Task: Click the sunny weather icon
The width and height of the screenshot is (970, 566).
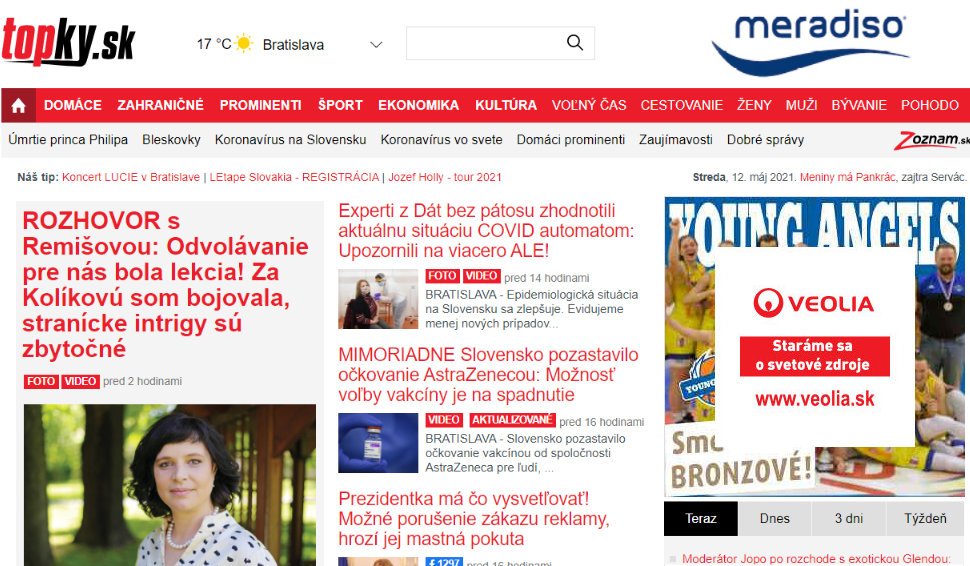Action: pos(244,43)
